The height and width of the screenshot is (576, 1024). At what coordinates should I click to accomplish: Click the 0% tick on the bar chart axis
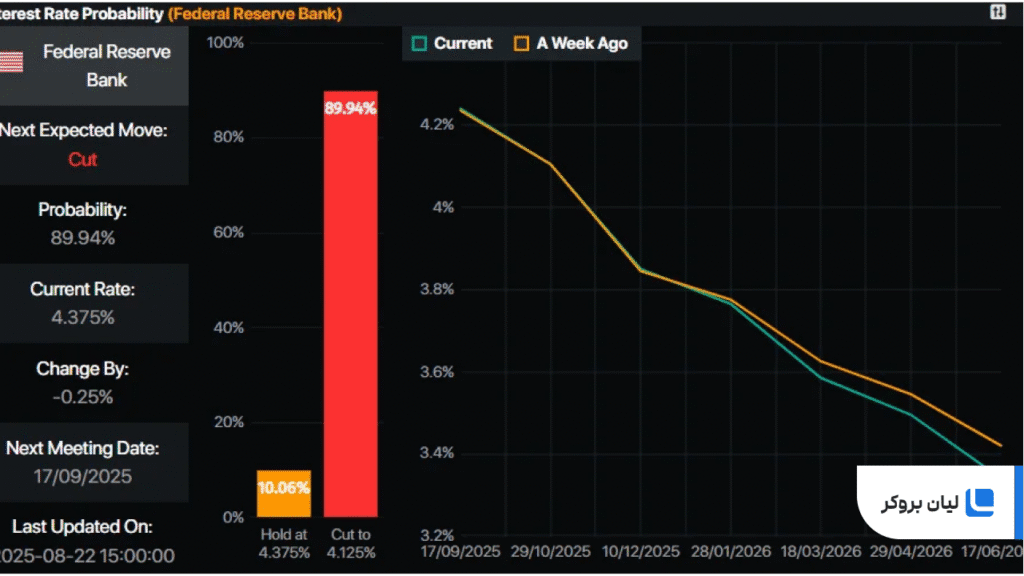point(233,518)
